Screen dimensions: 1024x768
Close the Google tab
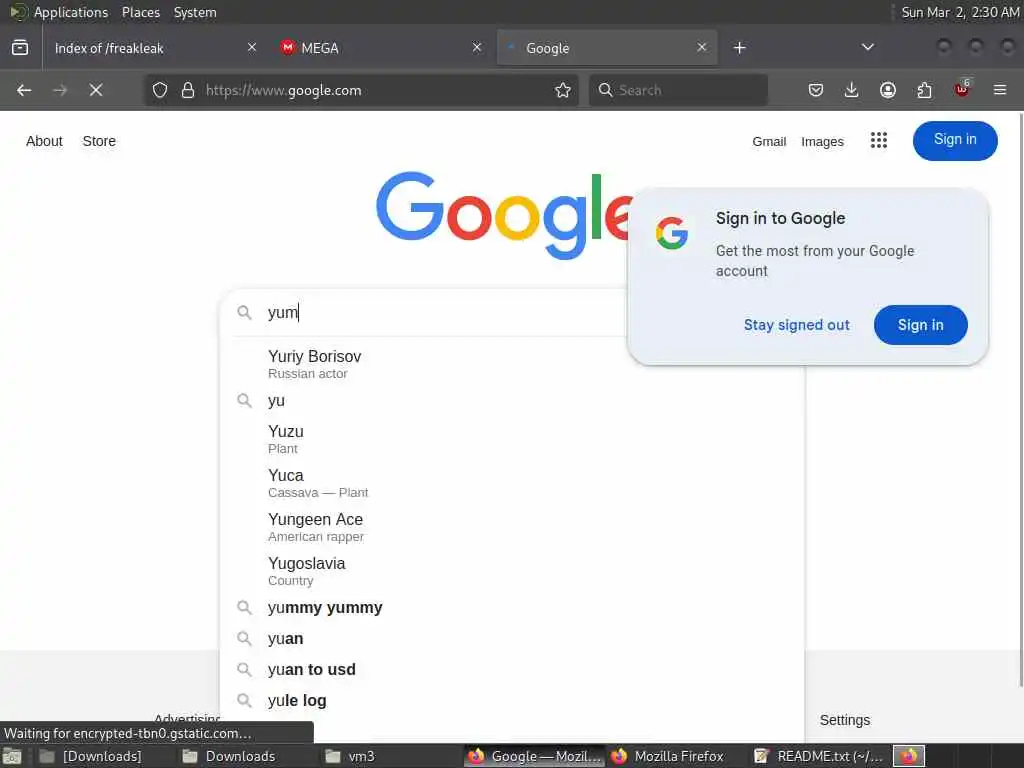(x=702, y=47)
